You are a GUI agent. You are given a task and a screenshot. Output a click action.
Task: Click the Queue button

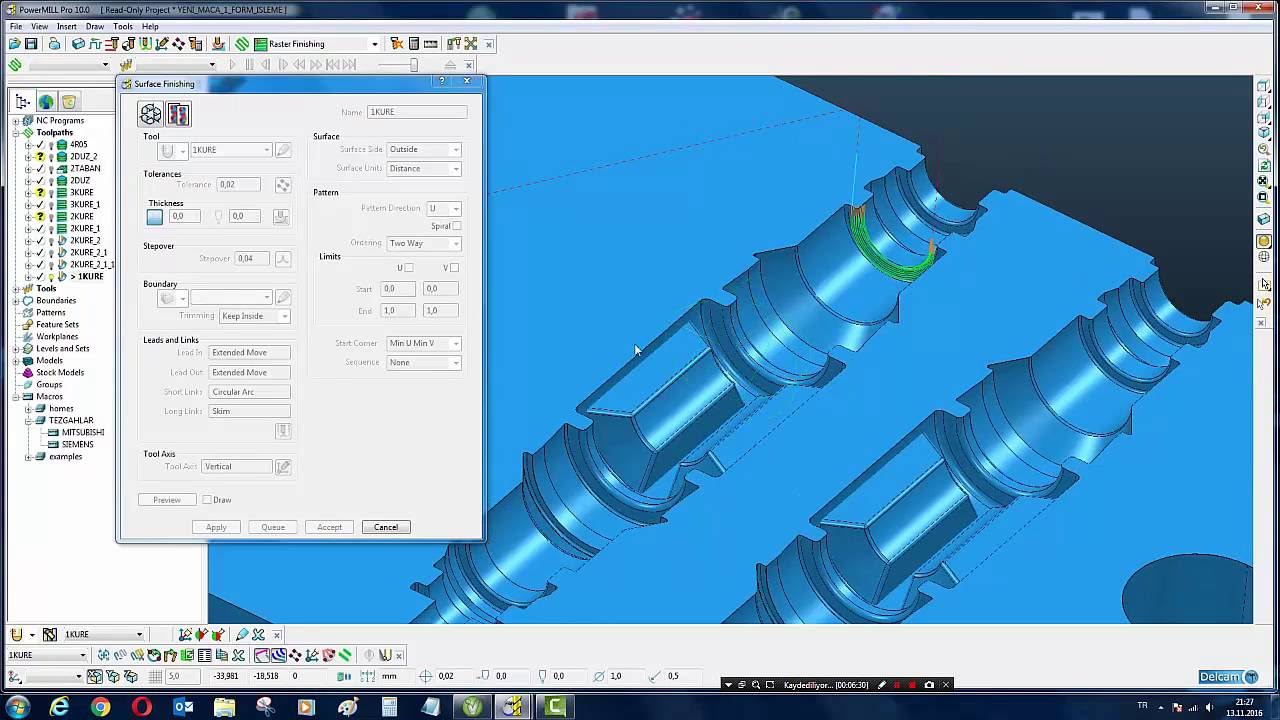[273, 527]
